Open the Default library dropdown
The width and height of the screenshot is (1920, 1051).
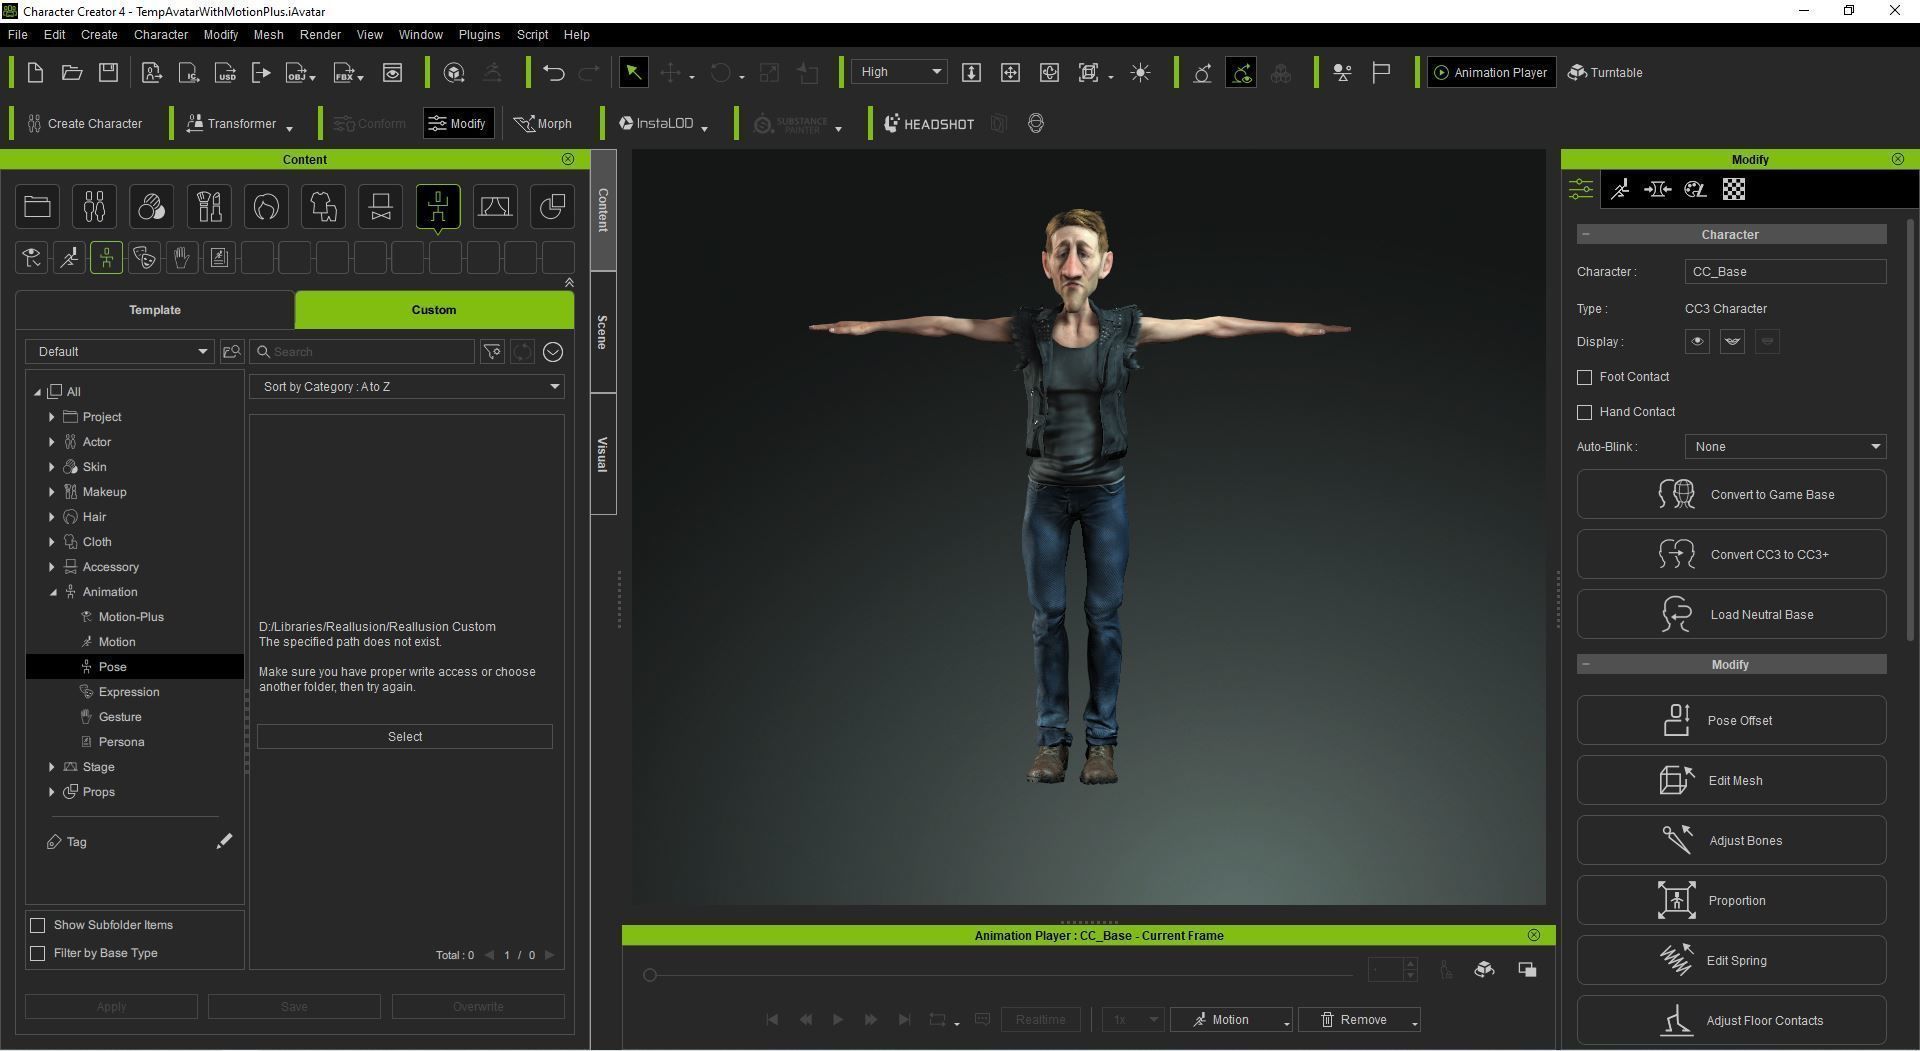pyautogui.click(x=120, y=352)
